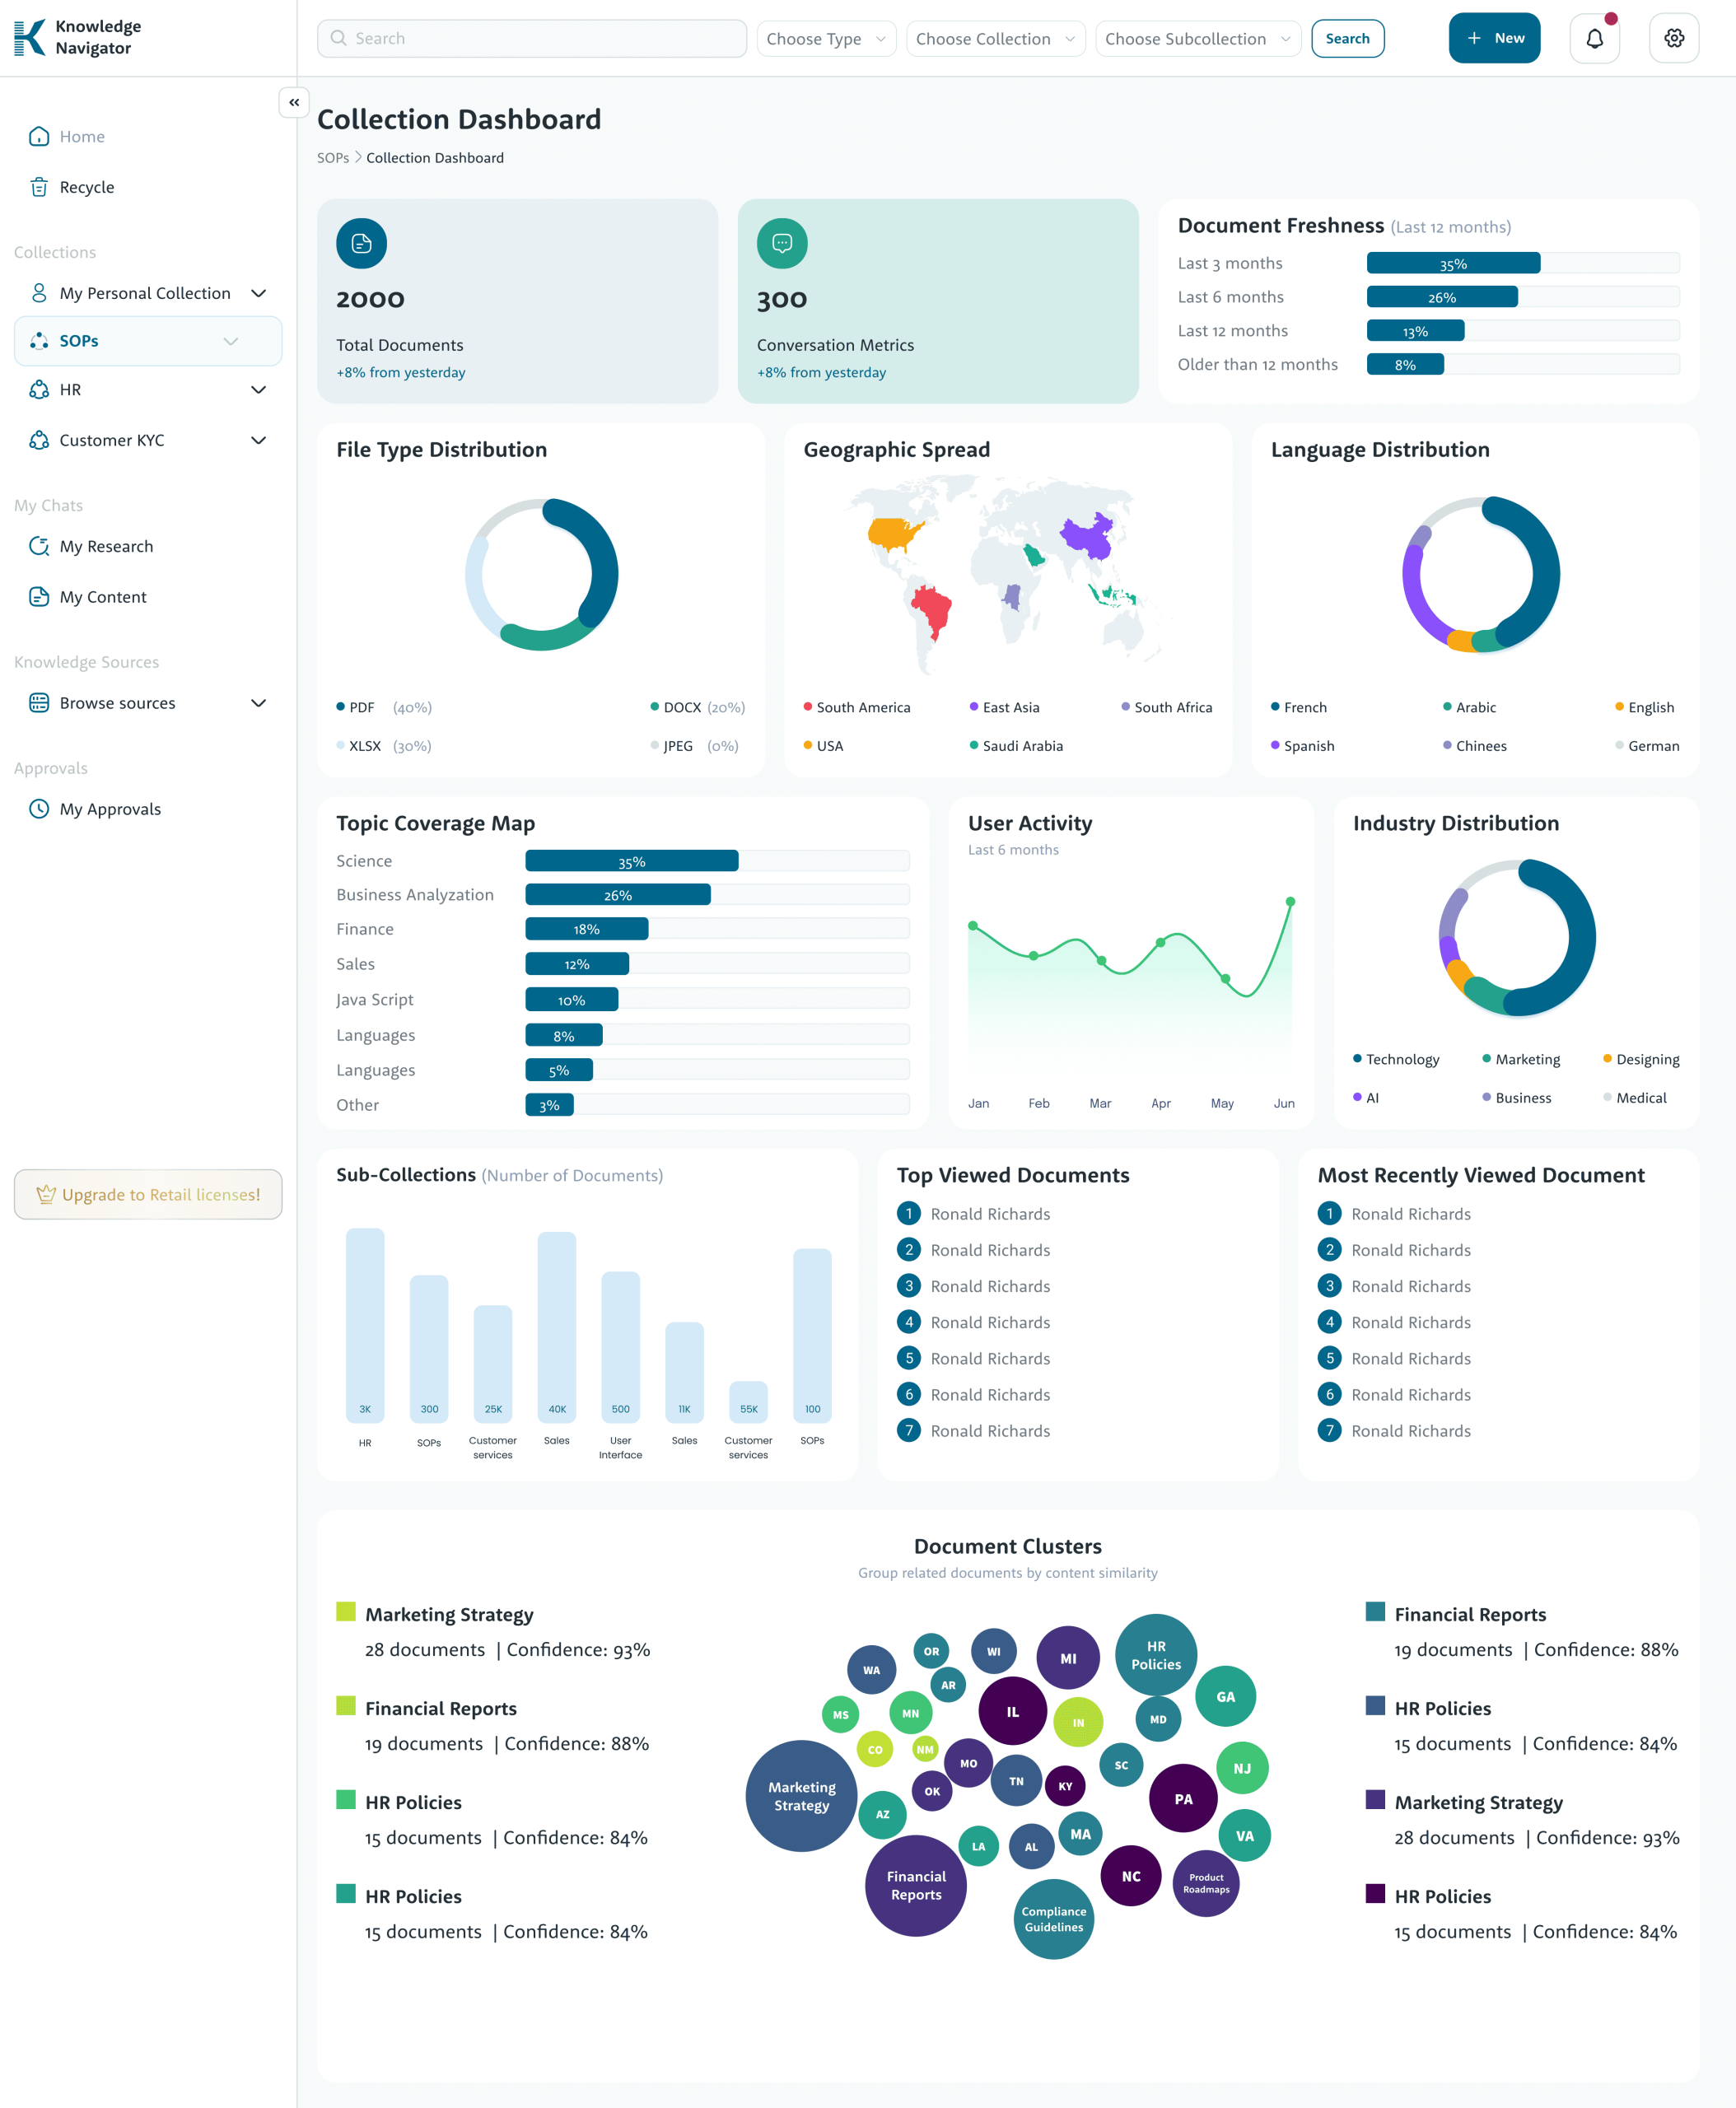This screenshot has width=1736, height=2108.
Task: Open the notifications bell icon
Action: click(1594, 39)
